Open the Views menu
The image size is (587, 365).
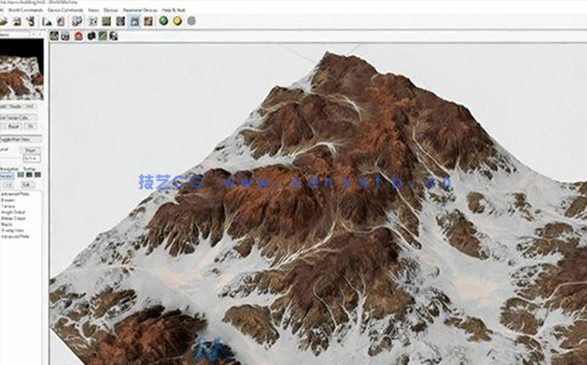(x=94, y=10)
